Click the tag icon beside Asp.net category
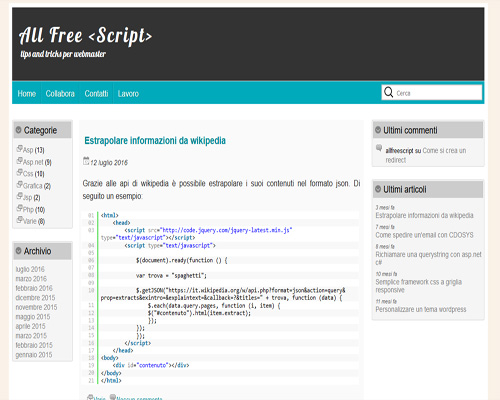 click(19, 161)
